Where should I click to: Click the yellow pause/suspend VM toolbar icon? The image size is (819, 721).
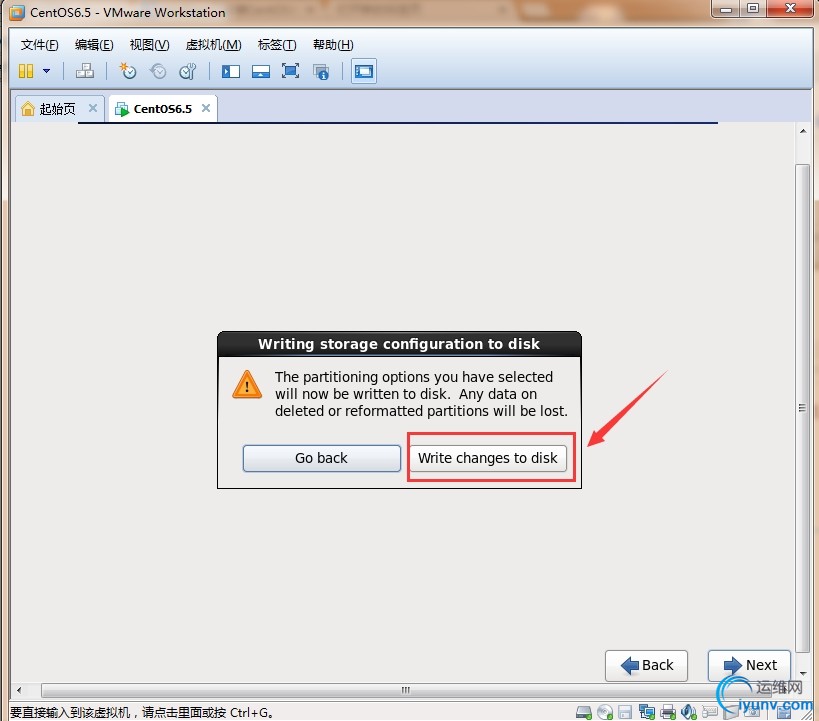[x=26, y=71]
